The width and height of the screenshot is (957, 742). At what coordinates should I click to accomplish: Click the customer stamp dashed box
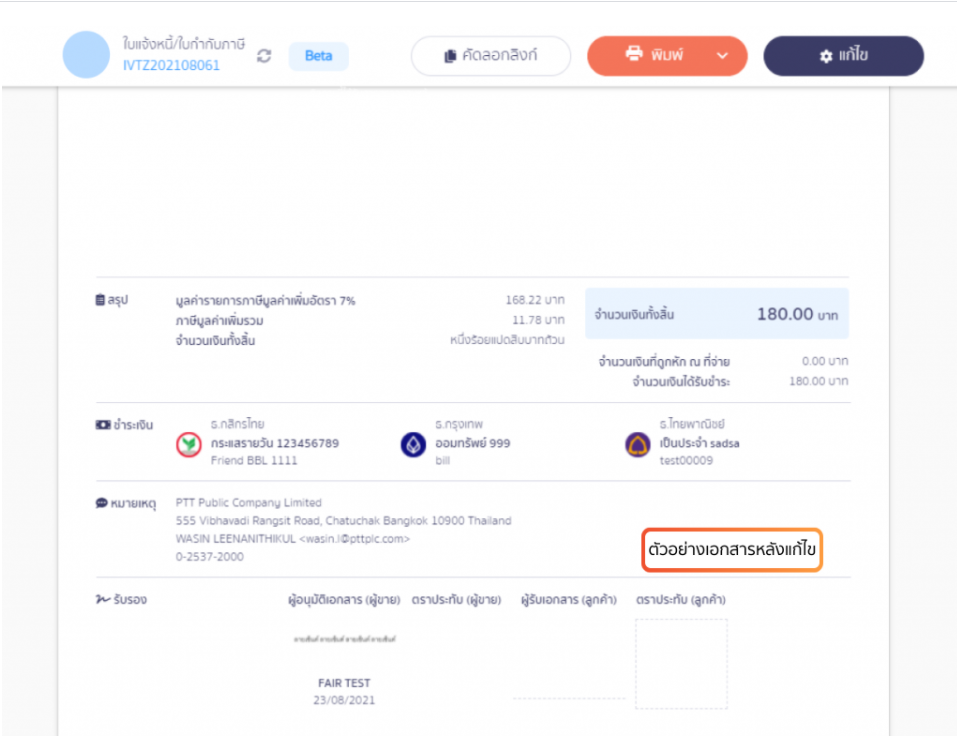click(x=681, y=663)
